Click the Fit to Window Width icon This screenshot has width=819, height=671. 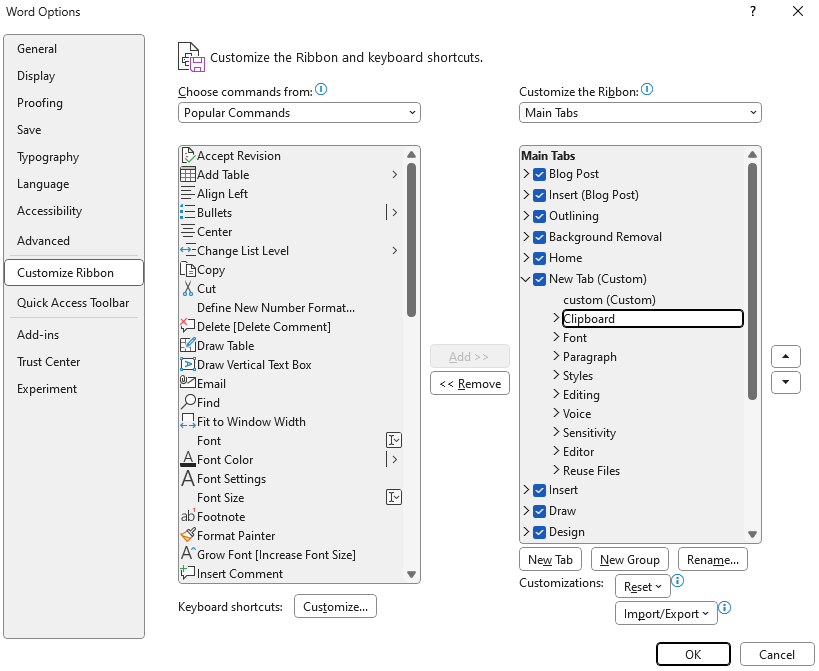click(188, 421)
